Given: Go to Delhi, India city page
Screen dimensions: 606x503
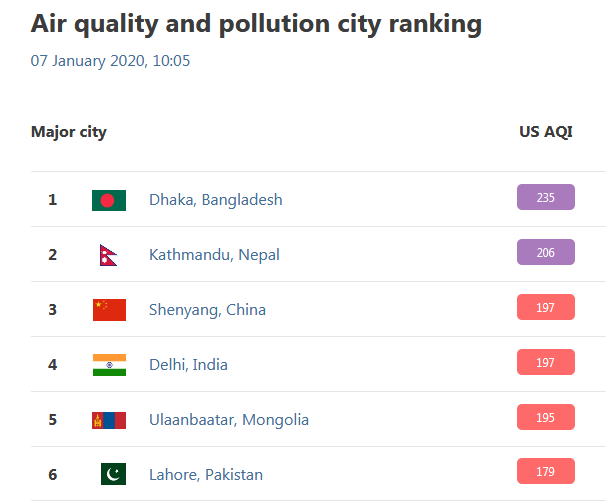Looking at the screenshot, I should click(188, 365).
